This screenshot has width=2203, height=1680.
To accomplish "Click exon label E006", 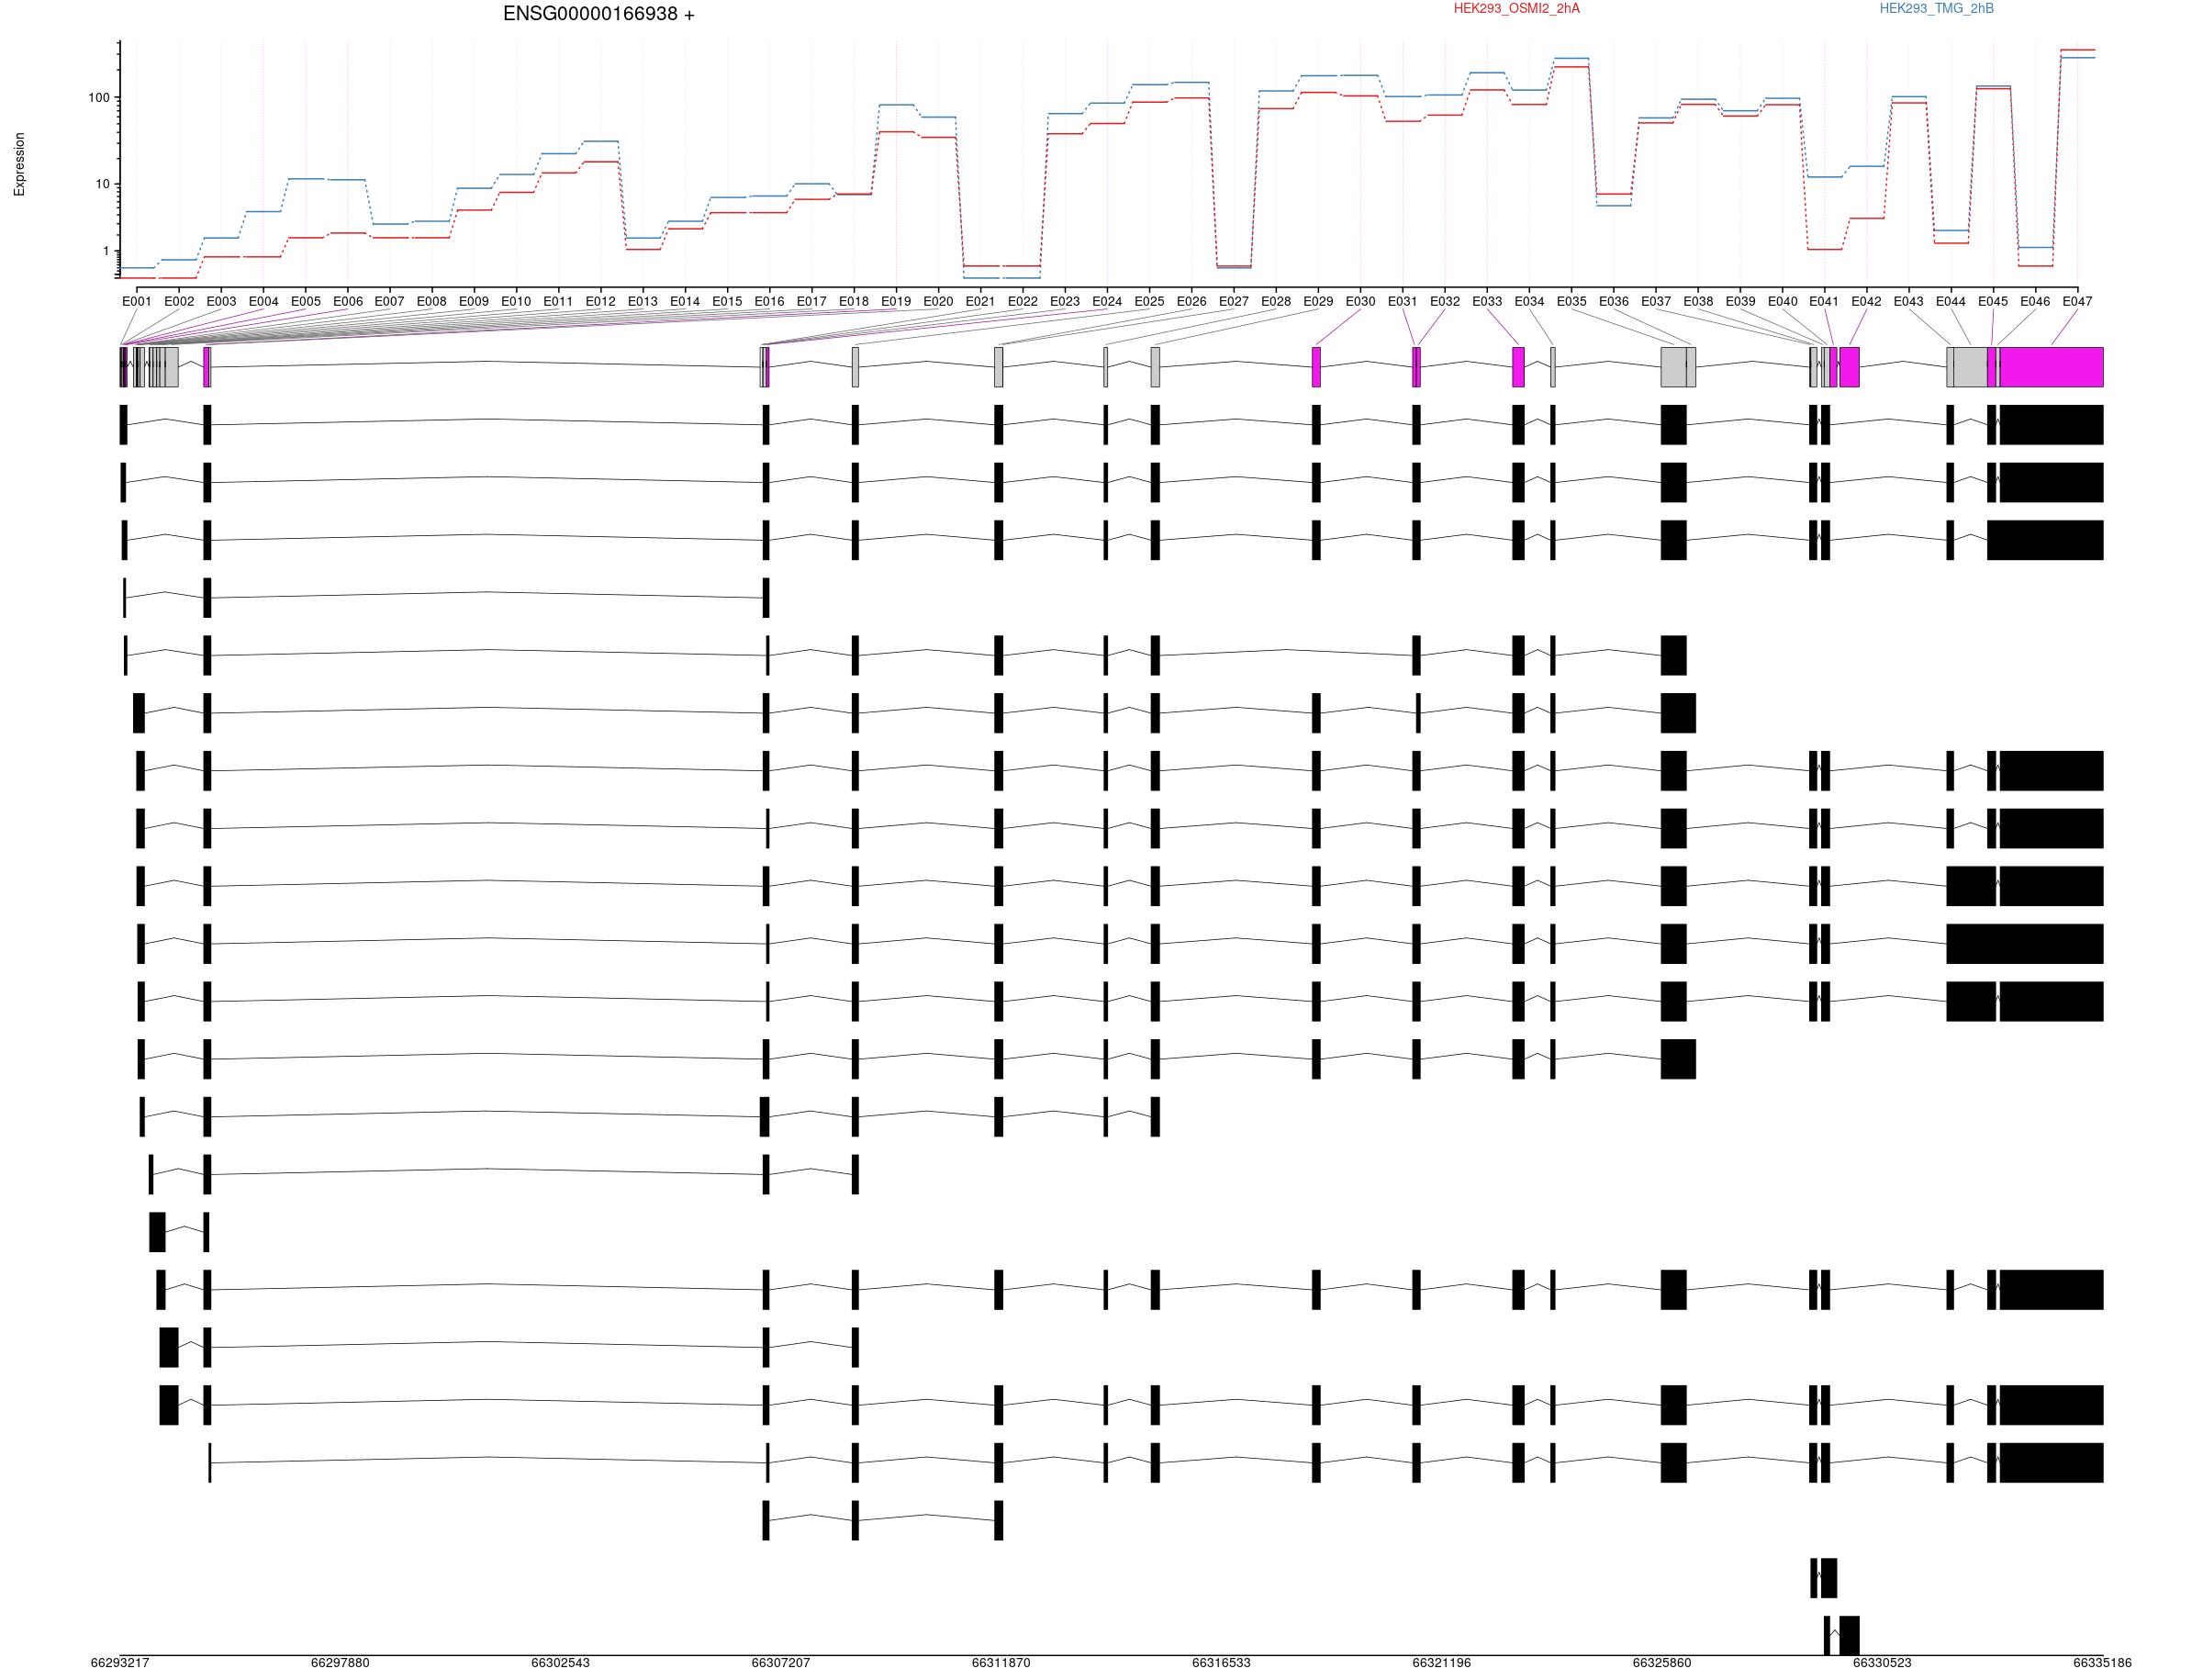I will [x=348, y=301].
